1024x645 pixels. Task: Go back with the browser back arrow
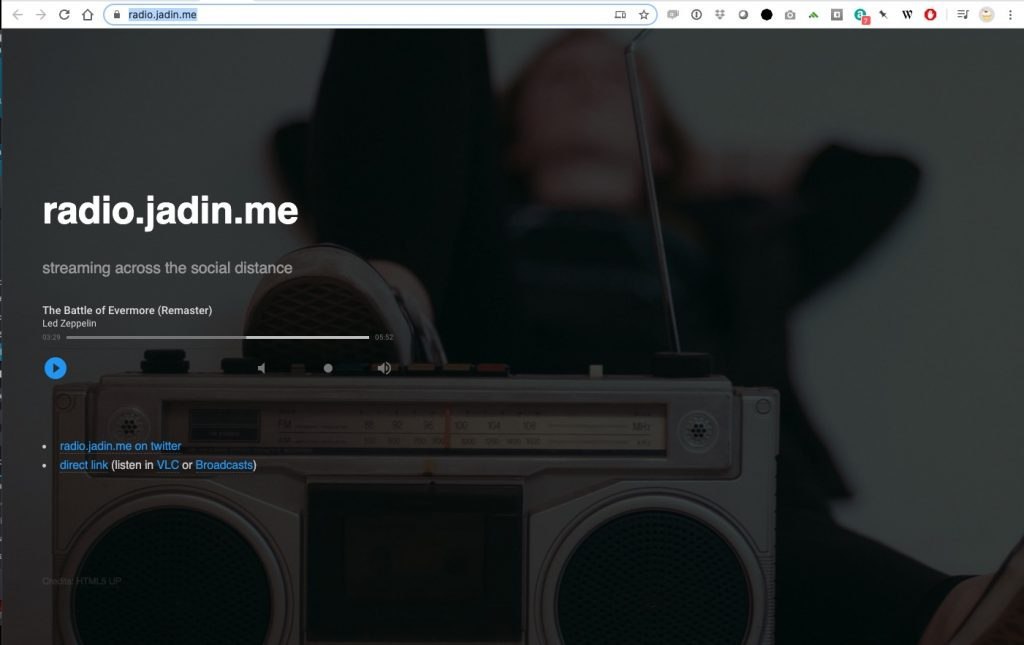pyautogui.click(x=18, y=14)
